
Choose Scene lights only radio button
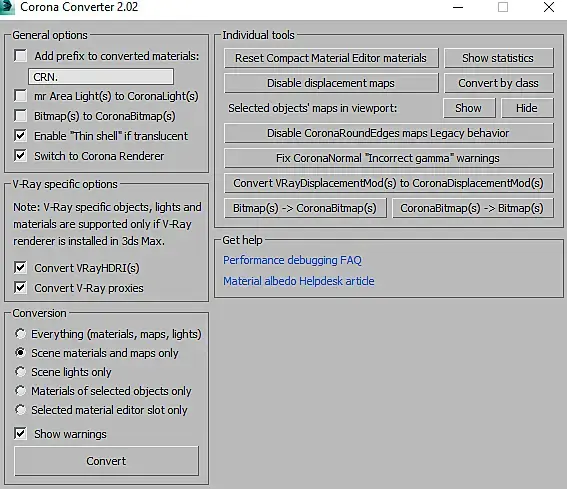coord(20,372)
